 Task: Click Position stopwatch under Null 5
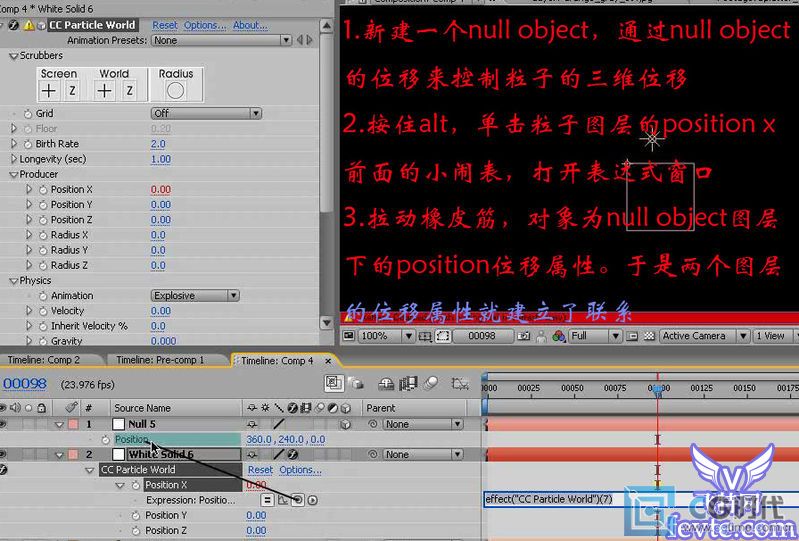point(105,440)
